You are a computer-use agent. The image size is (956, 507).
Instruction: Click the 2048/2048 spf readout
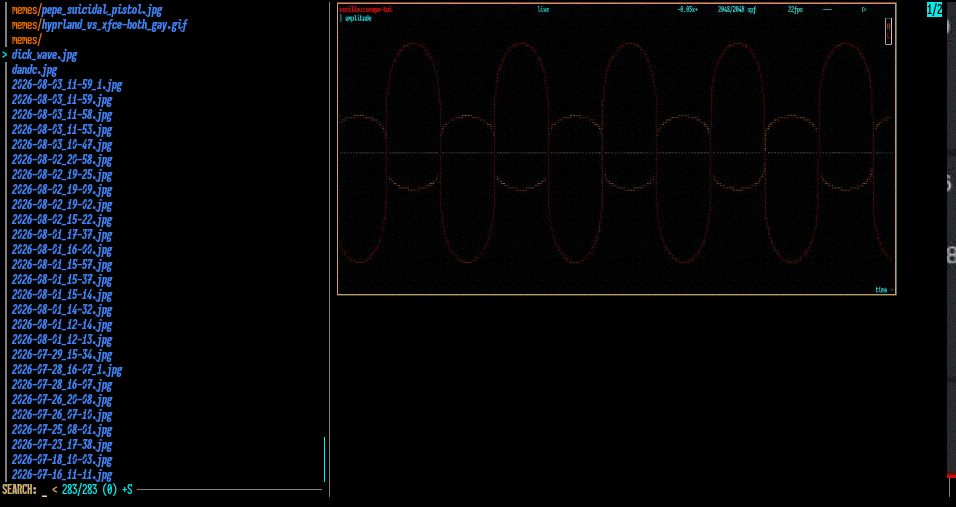pos(737,10)
